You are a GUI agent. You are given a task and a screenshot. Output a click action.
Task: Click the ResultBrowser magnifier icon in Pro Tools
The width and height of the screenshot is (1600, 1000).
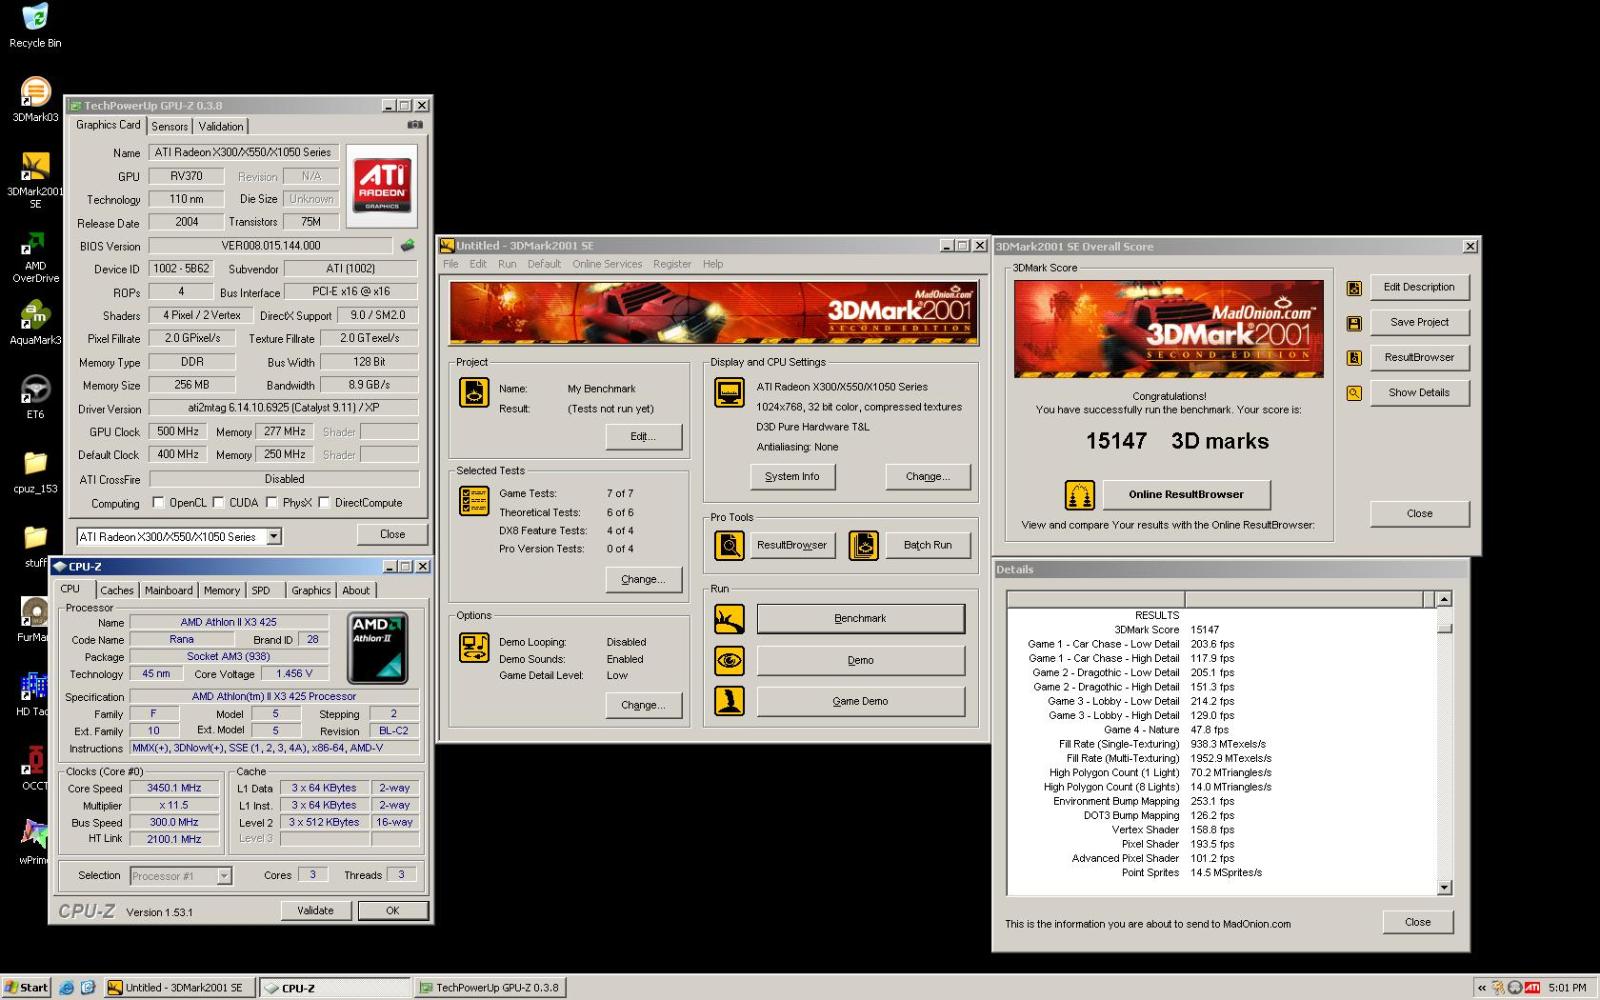click(x=729, y=545)
